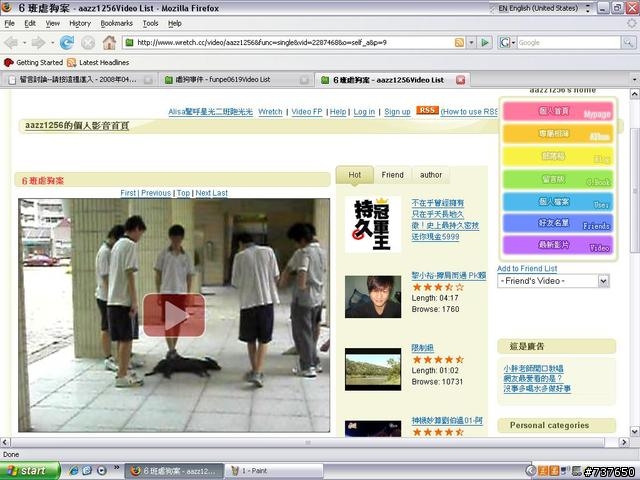Select the Hot tab in video sidebar

[x=354, y=175]
